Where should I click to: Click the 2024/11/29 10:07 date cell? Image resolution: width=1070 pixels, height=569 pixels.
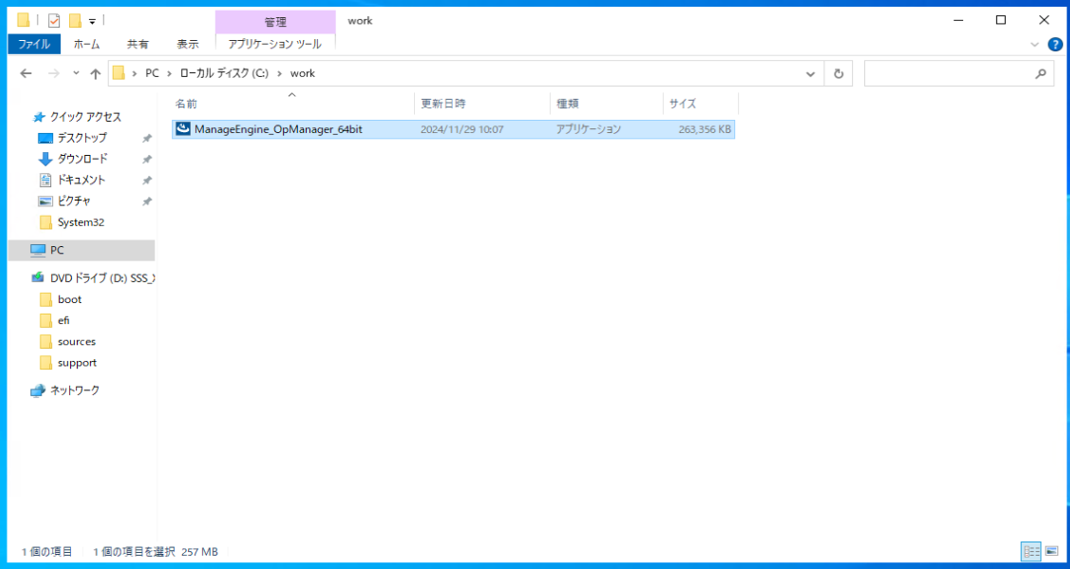coord(462,129)
